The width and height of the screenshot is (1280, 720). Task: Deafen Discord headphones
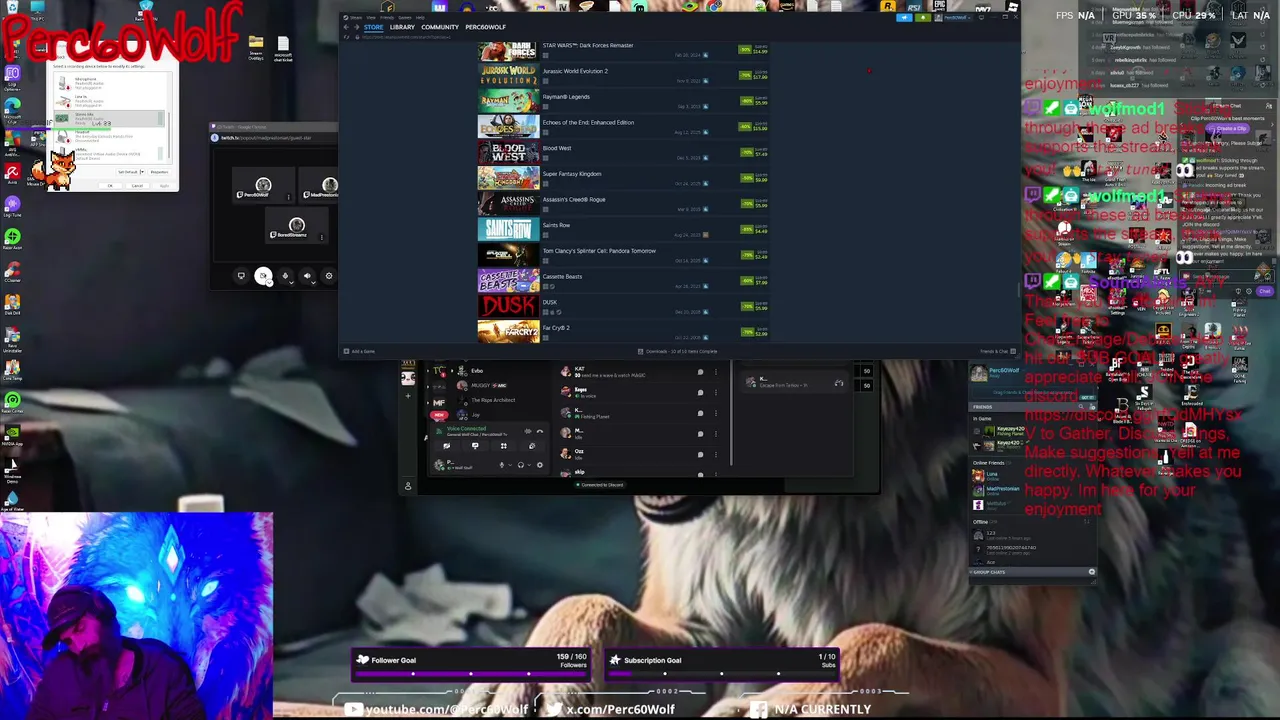pos(521,465)
